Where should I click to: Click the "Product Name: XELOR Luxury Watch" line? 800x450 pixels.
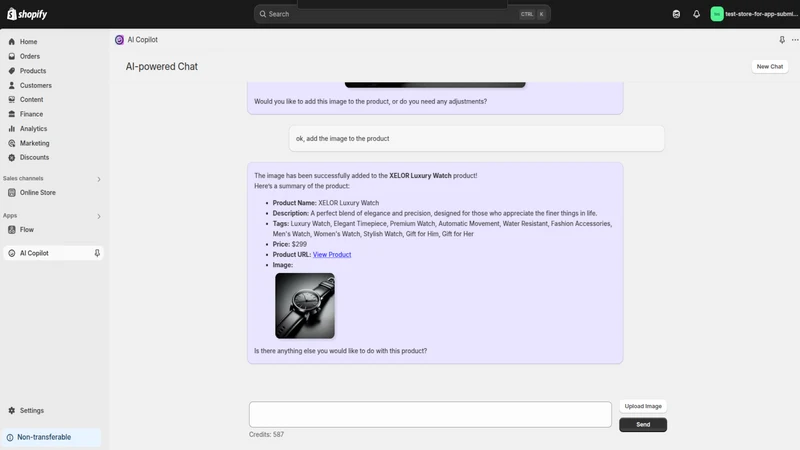[x=326, y=203]
